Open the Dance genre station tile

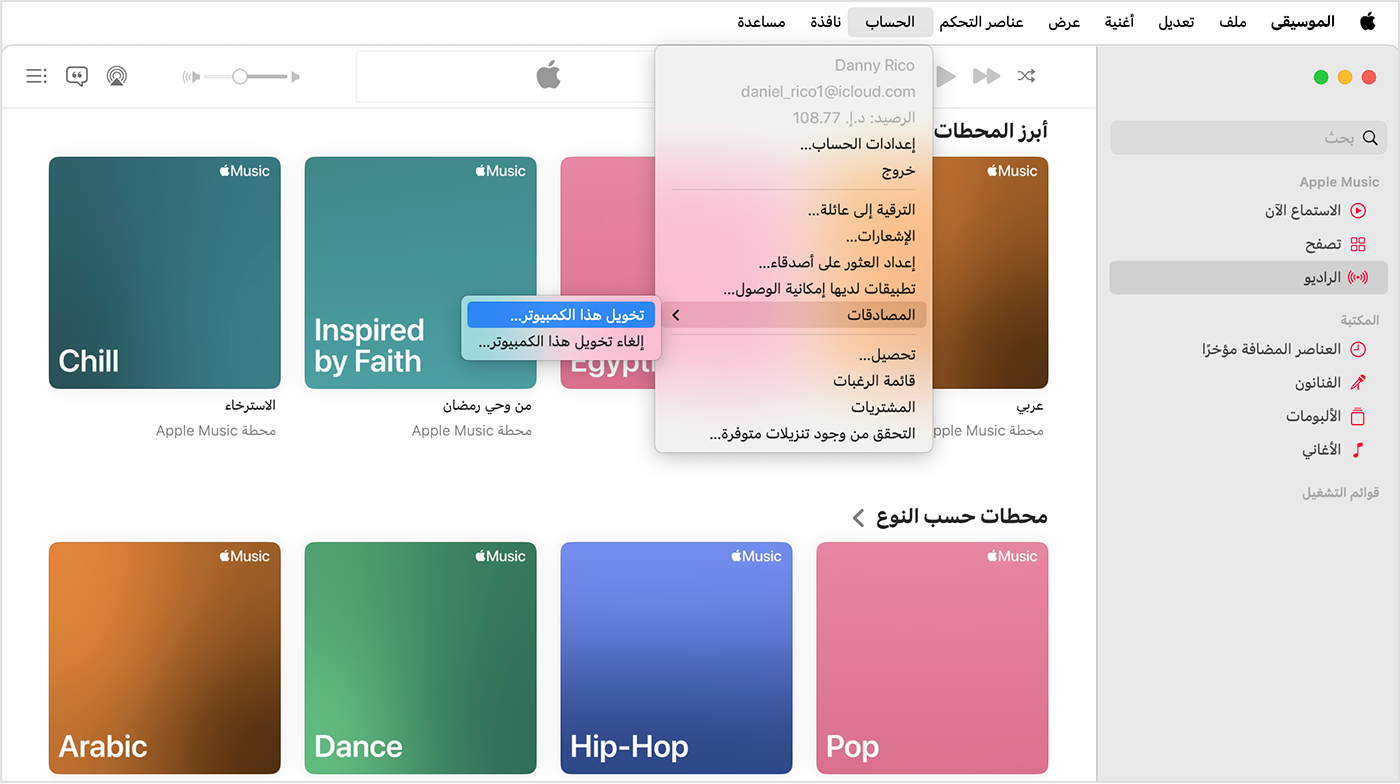(x=421, y=658)
